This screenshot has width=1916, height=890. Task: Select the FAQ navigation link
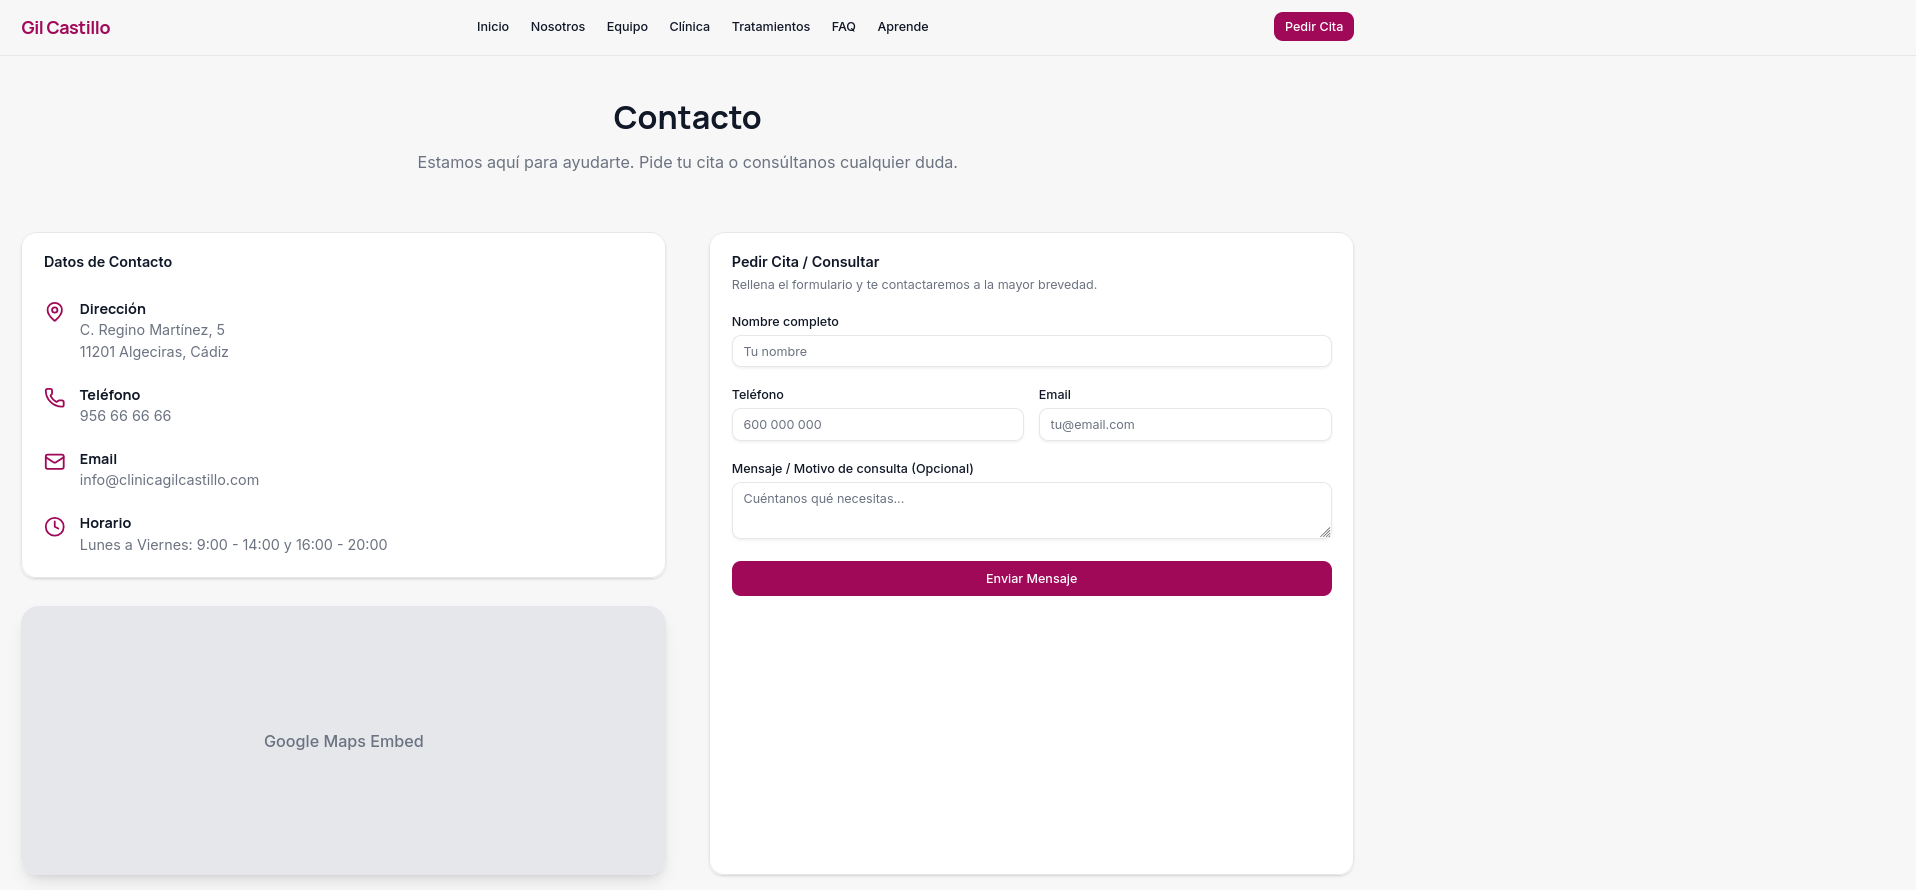(844, 27)
